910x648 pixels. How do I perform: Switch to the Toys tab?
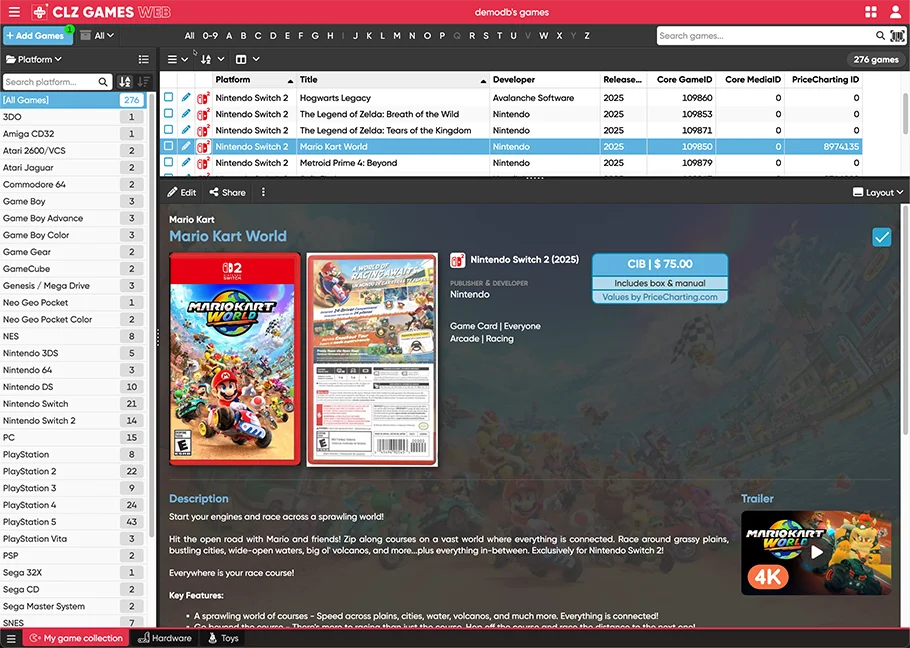[223, 638]
